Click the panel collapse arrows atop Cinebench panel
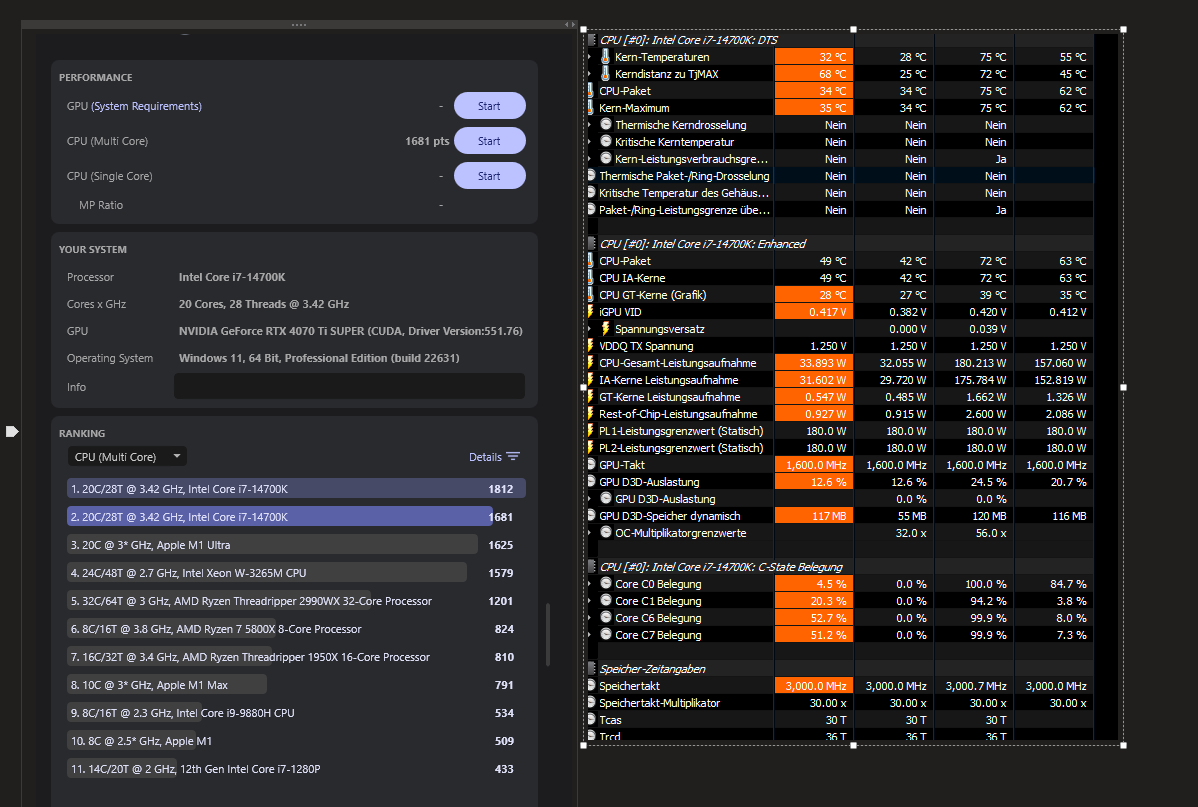The width and height of the screenshot is (1198, 807). point(569,24)
